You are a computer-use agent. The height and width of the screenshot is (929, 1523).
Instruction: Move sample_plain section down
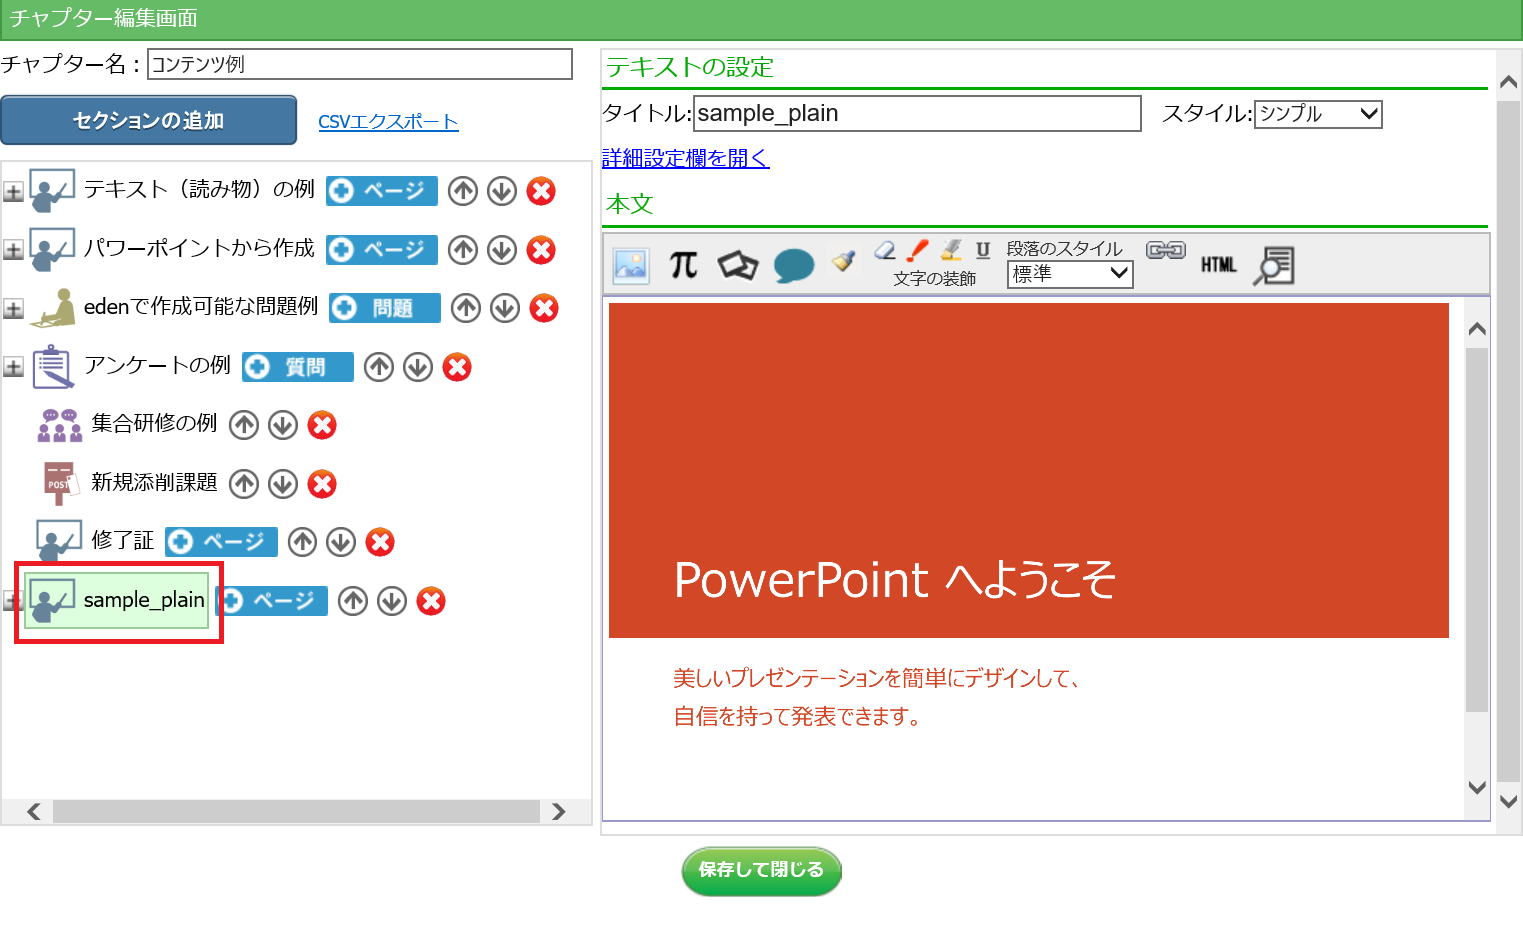coord(392,601)
